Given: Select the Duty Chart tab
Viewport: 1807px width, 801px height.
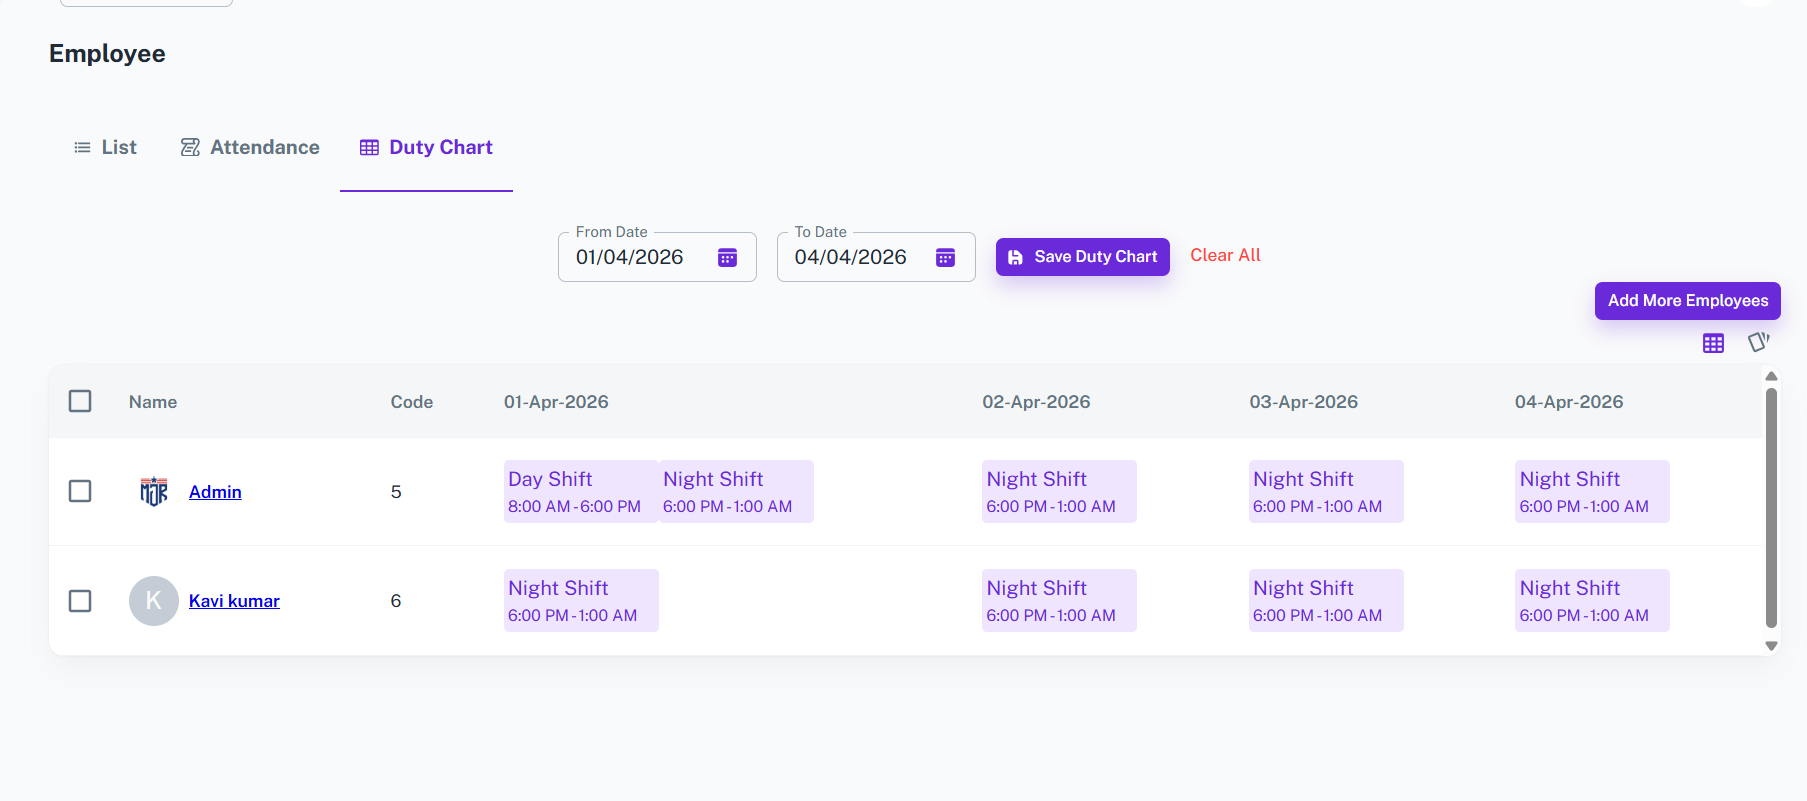Looking at the screenshot, I should click(x=427, y=148).
